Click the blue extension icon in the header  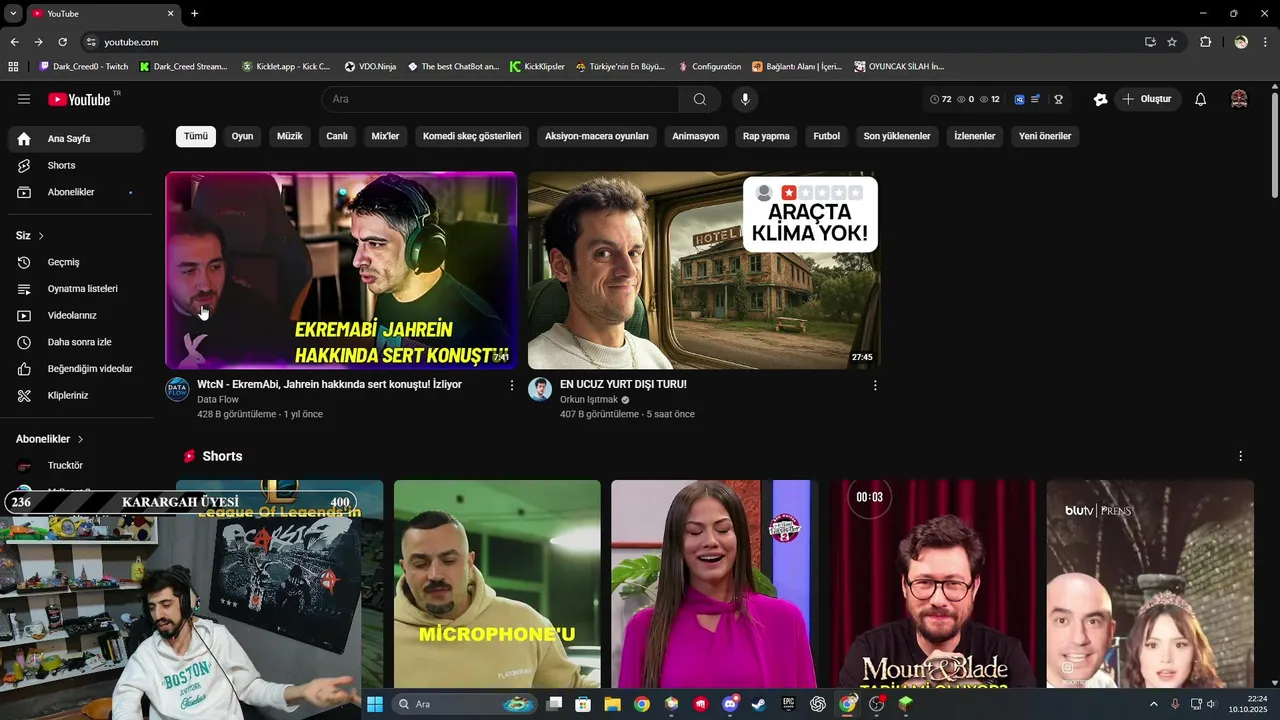[1019, 99]
